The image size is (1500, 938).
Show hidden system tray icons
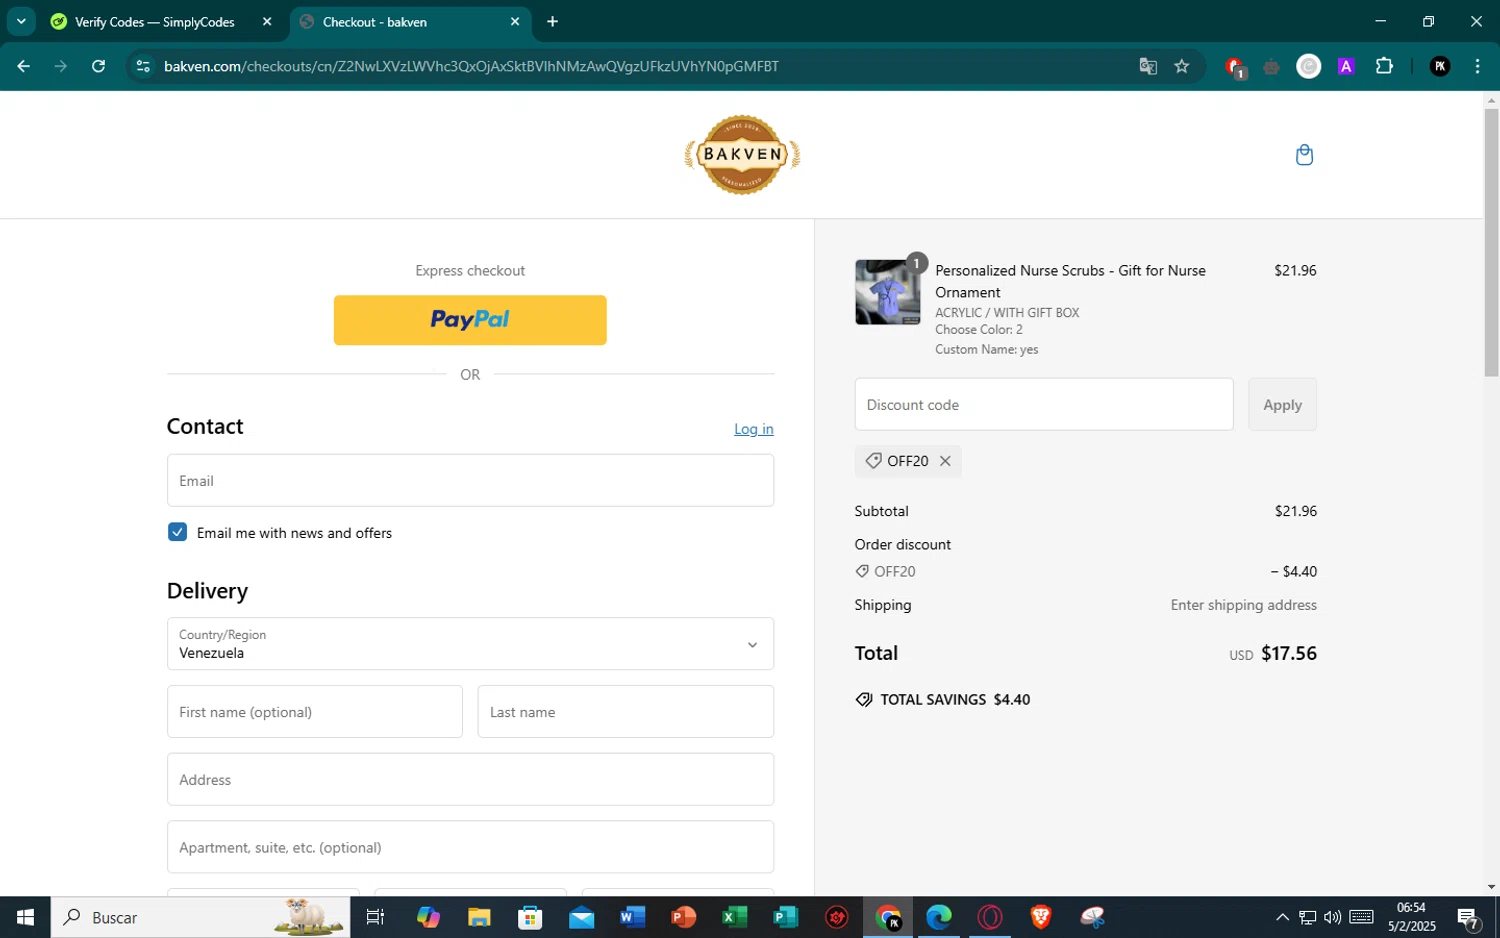tap(1282, 917)
